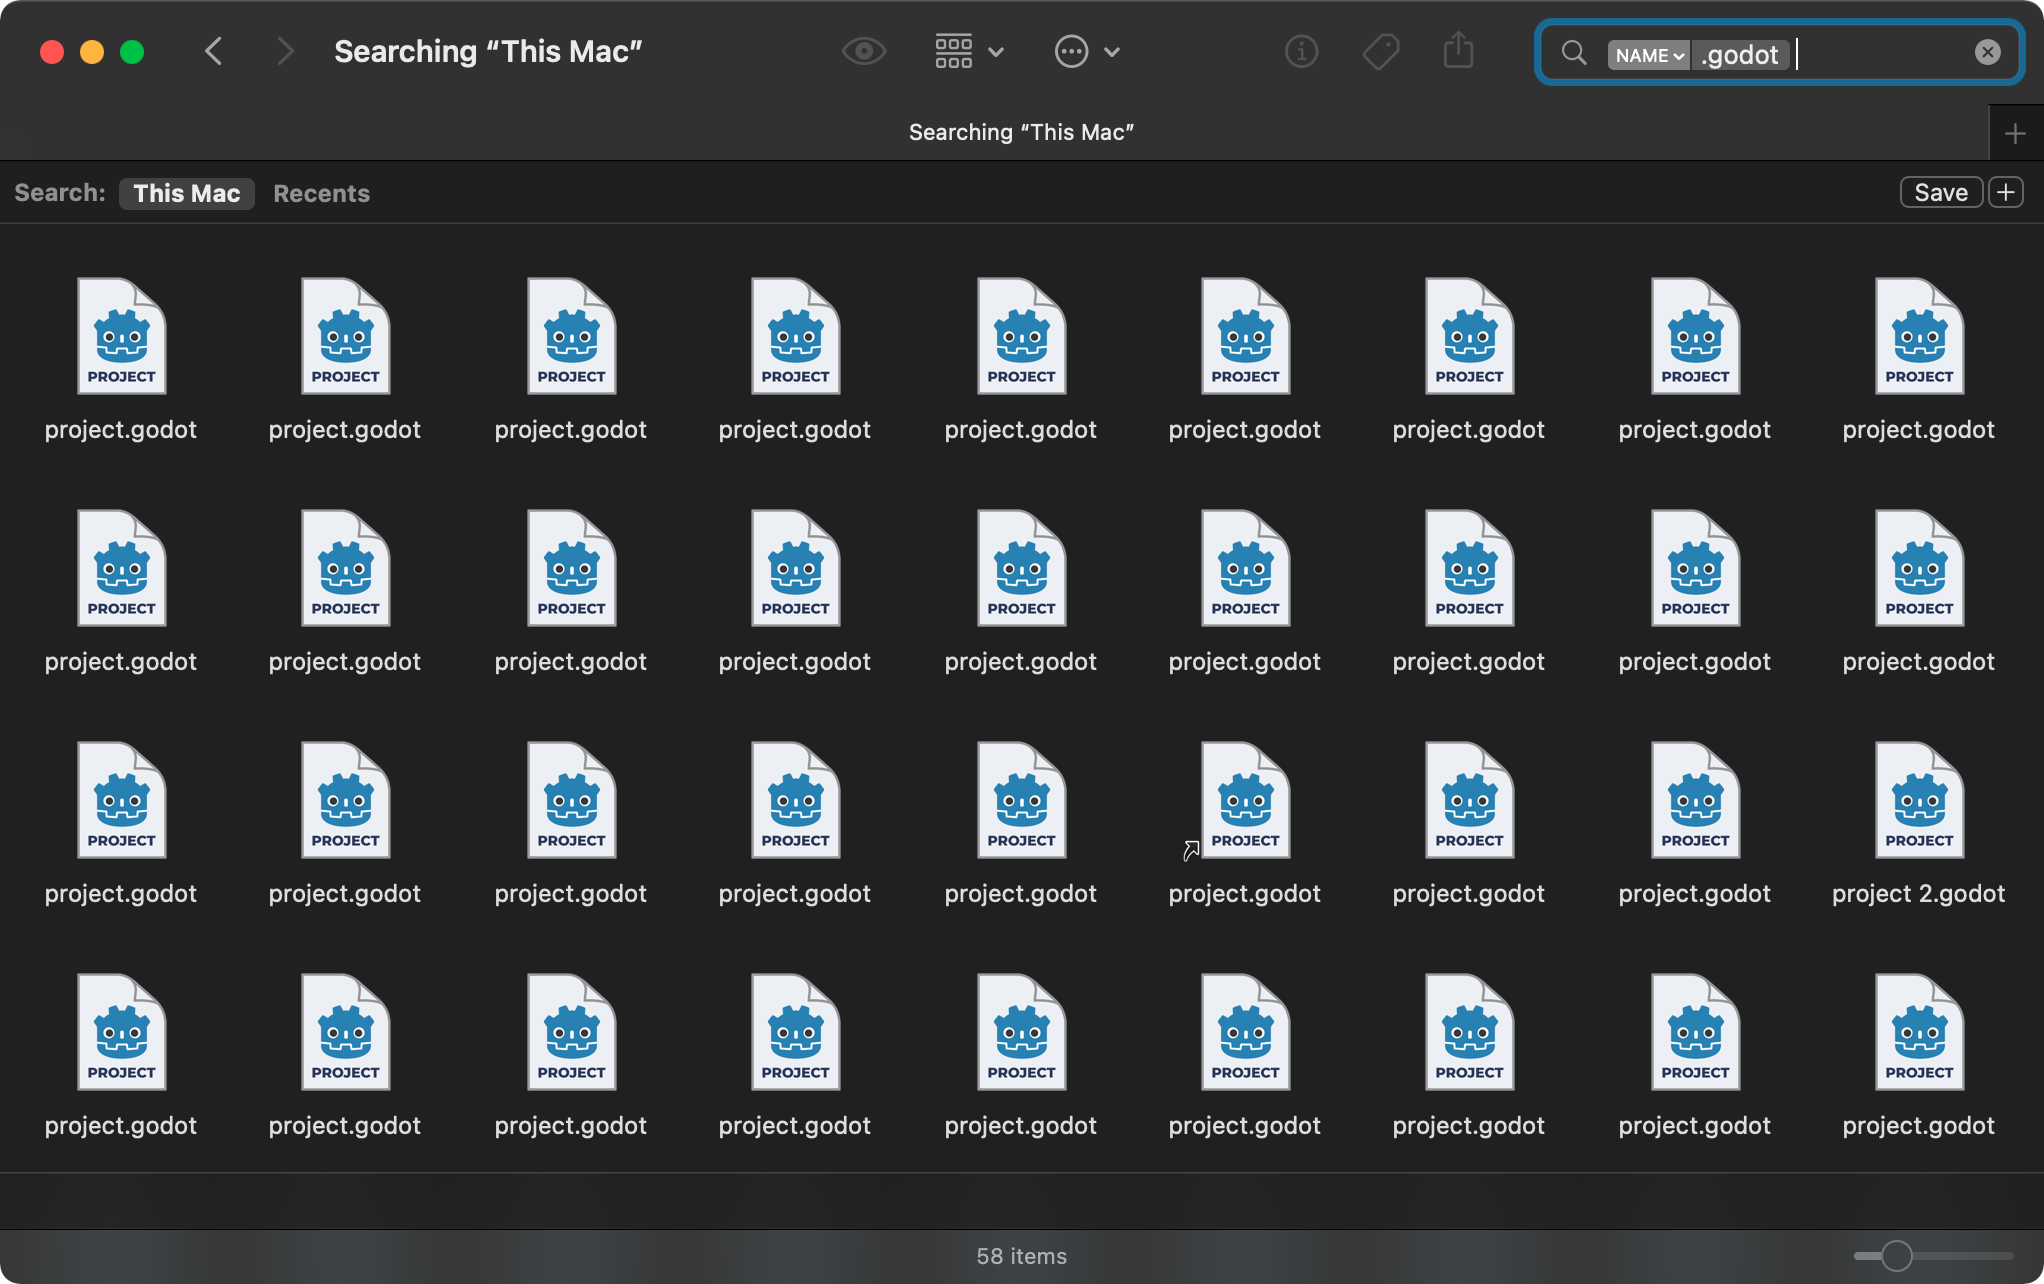Viewport: 2044px width, 1284px height.
Task: Add a search criterion with the plus button
Action: click(2006, 191)
